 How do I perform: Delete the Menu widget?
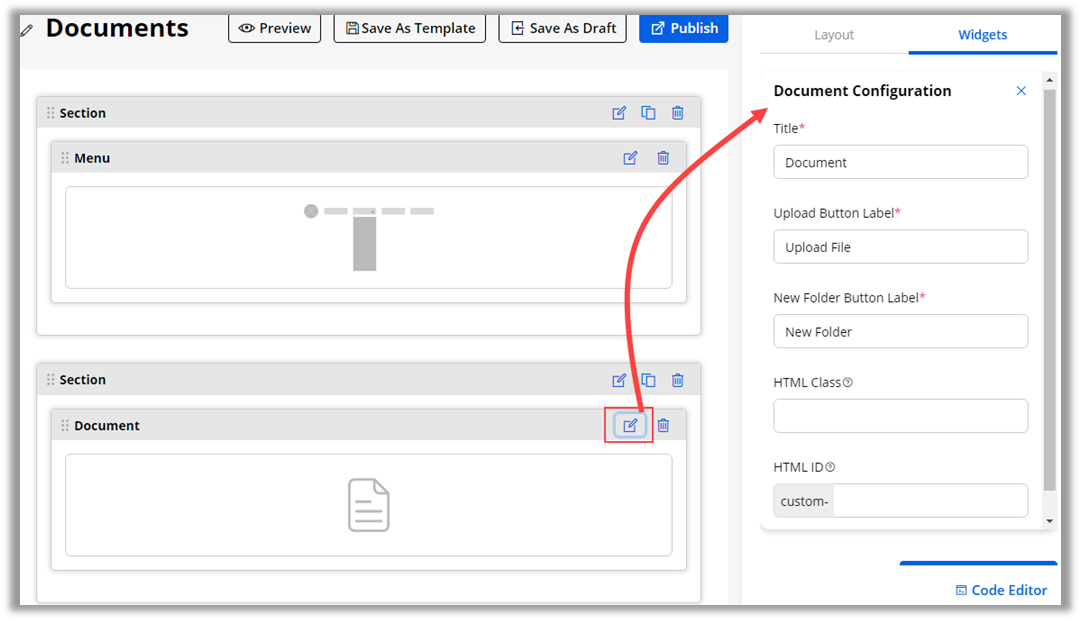(663, 158)
